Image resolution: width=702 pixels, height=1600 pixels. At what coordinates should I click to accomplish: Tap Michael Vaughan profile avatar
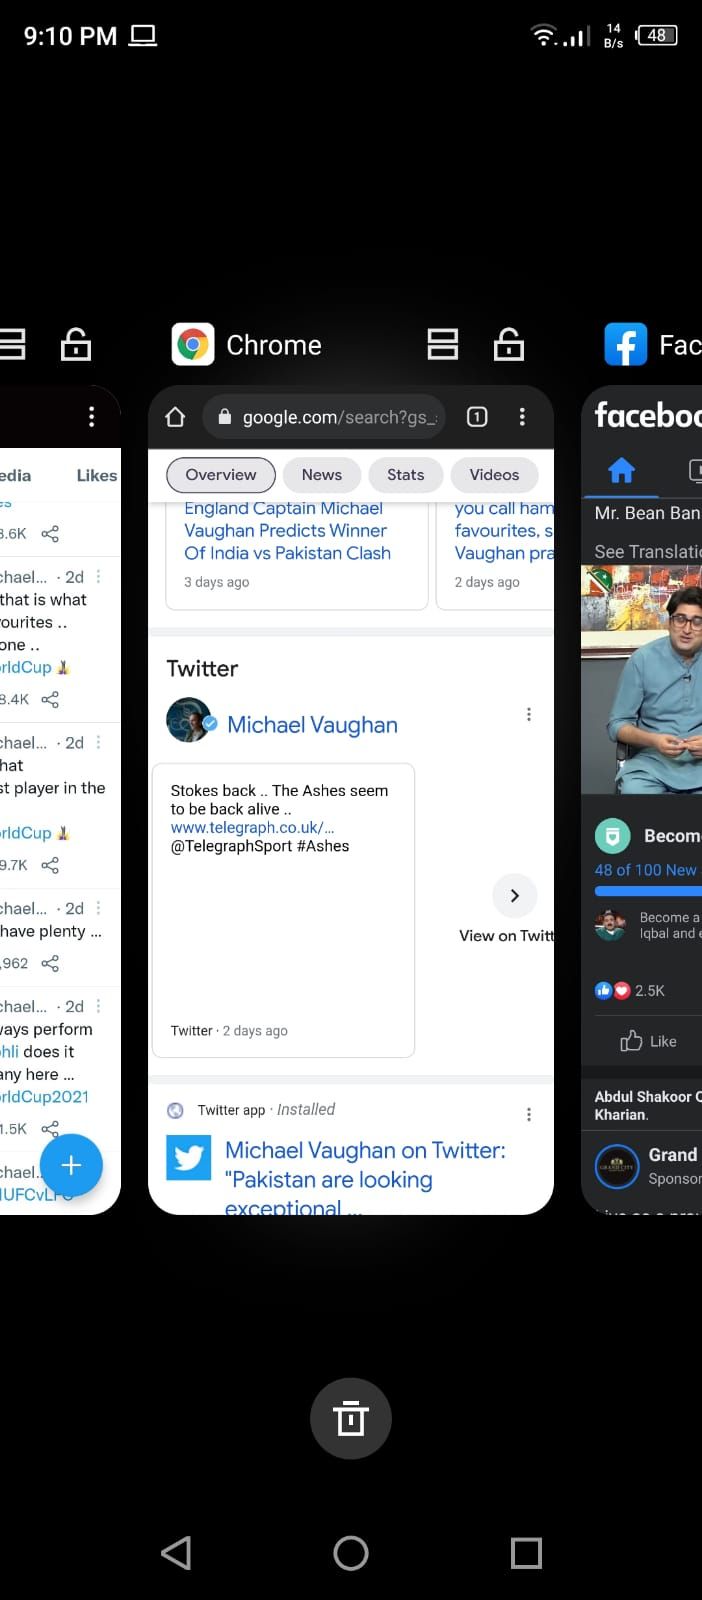click(x=189, y=721)
